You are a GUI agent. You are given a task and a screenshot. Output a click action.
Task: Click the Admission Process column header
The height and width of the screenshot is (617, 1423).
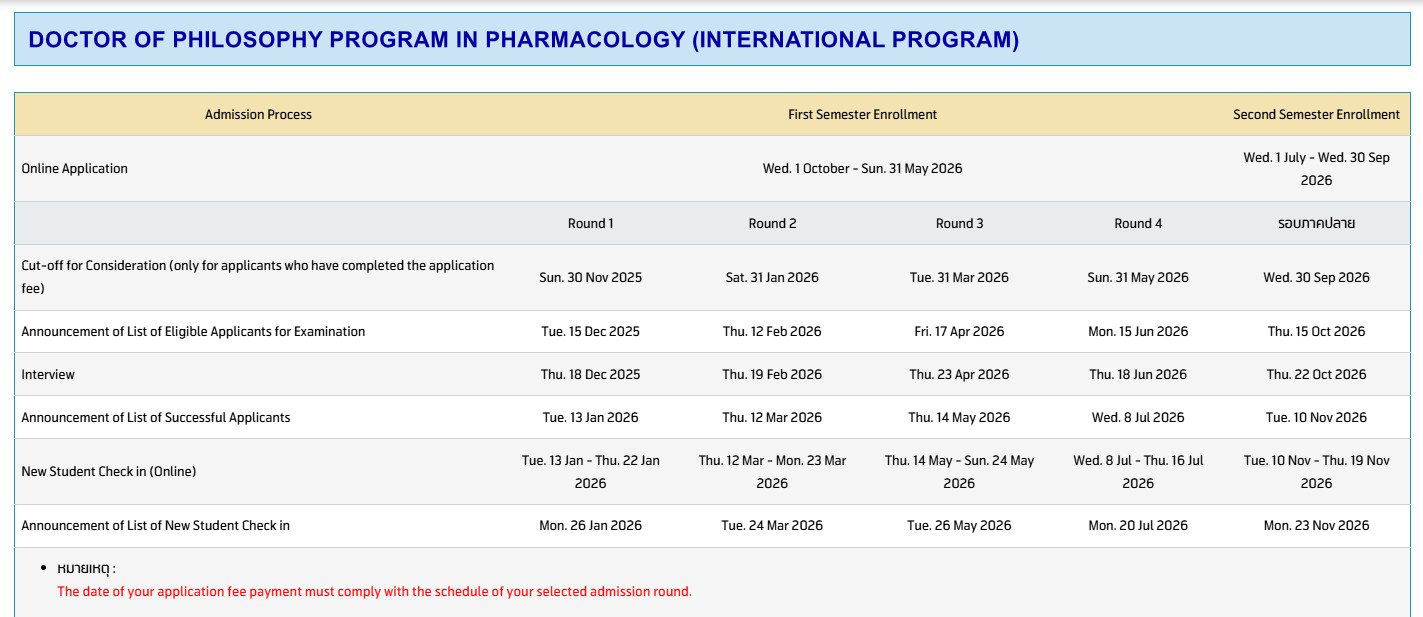[258, 115]
